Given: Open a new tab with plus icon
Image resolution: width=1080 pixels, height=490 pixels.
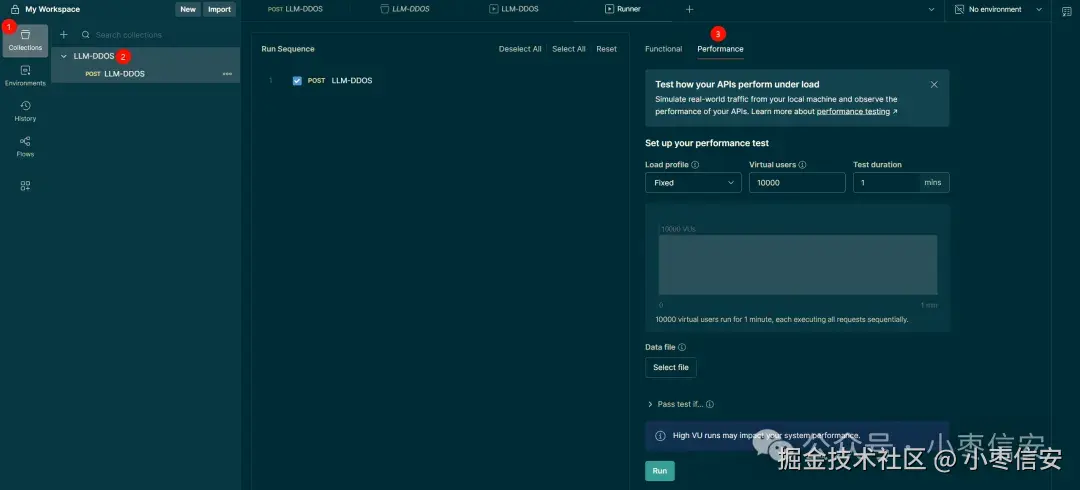Looking at the screenshot, I should (689, 10).
